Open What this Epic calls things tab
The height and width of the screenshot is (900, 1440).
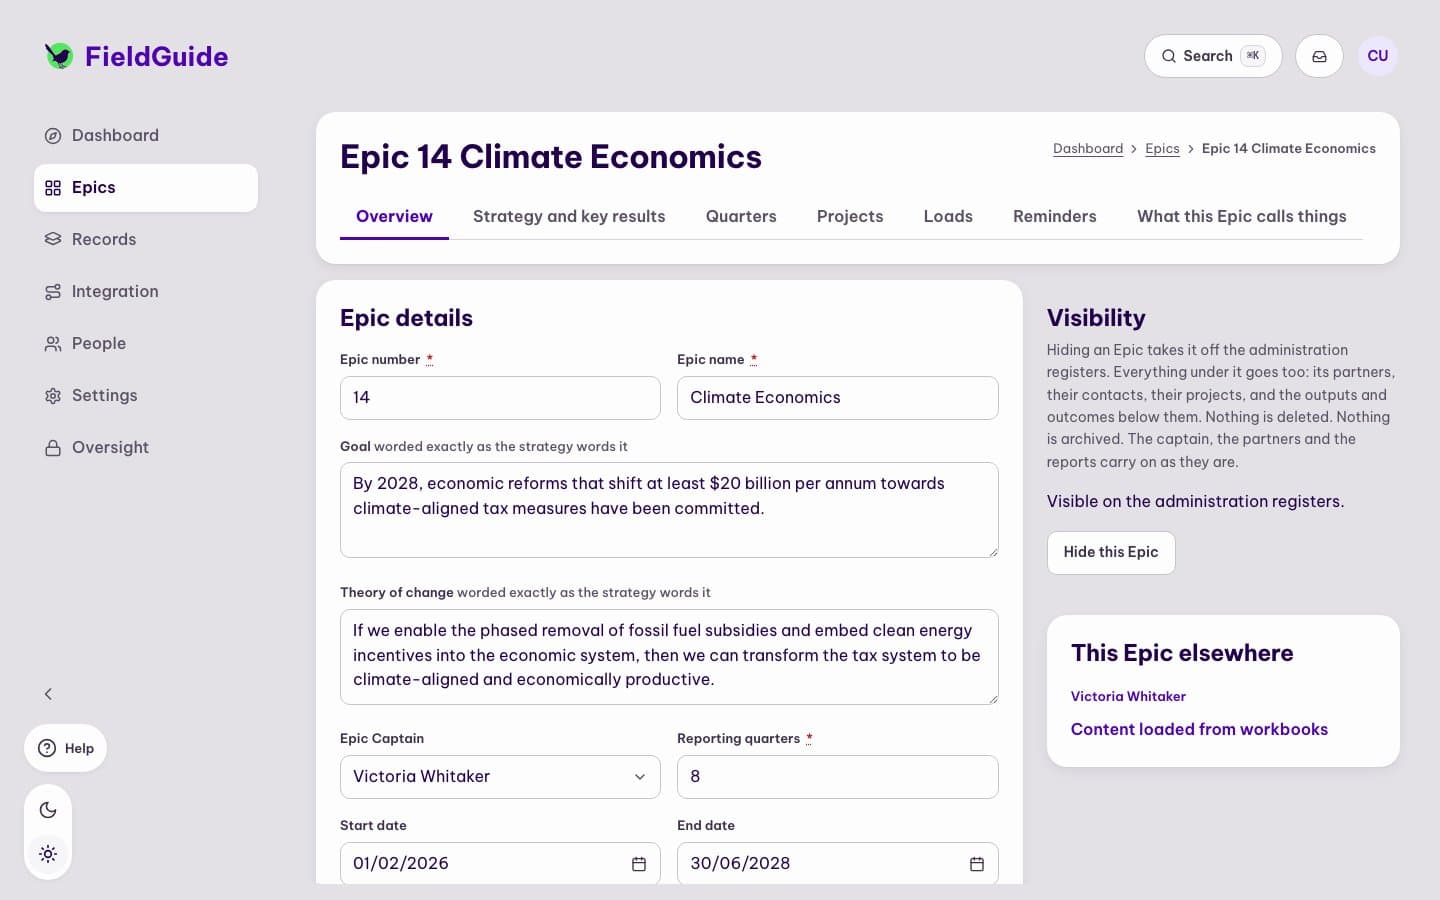tap(1242, 217)
